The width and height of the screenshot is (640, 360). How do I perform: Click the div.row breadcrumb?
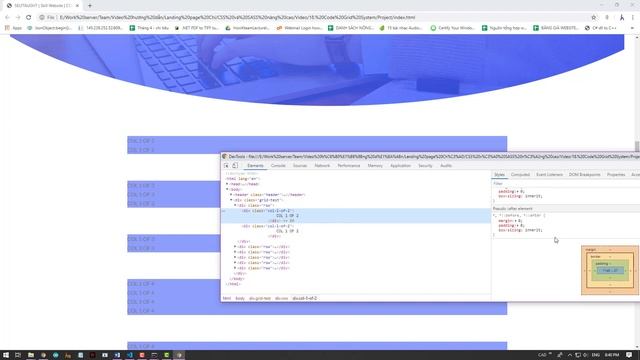(x=282, y=298)
